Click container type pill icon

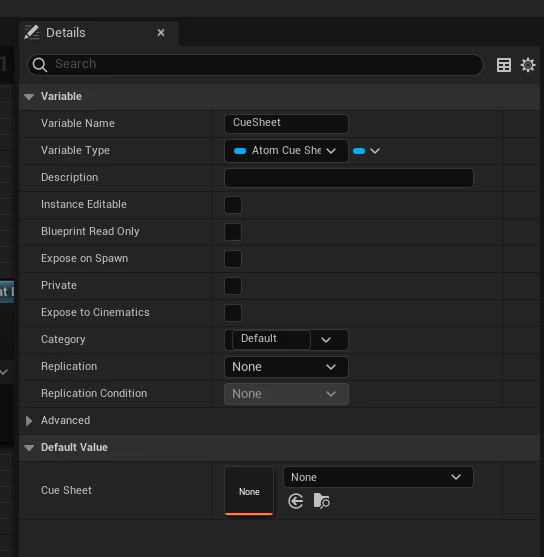click(x=359, y=151)
